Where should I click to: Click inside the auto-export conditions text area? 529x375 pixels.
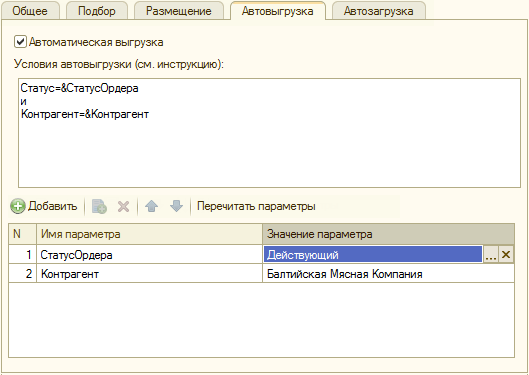(x=269, y=133)
